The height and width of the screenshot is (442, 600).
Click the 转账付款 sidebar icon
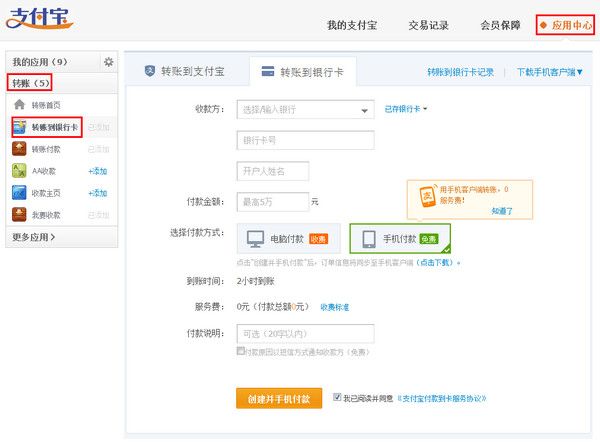coord(19,149)
